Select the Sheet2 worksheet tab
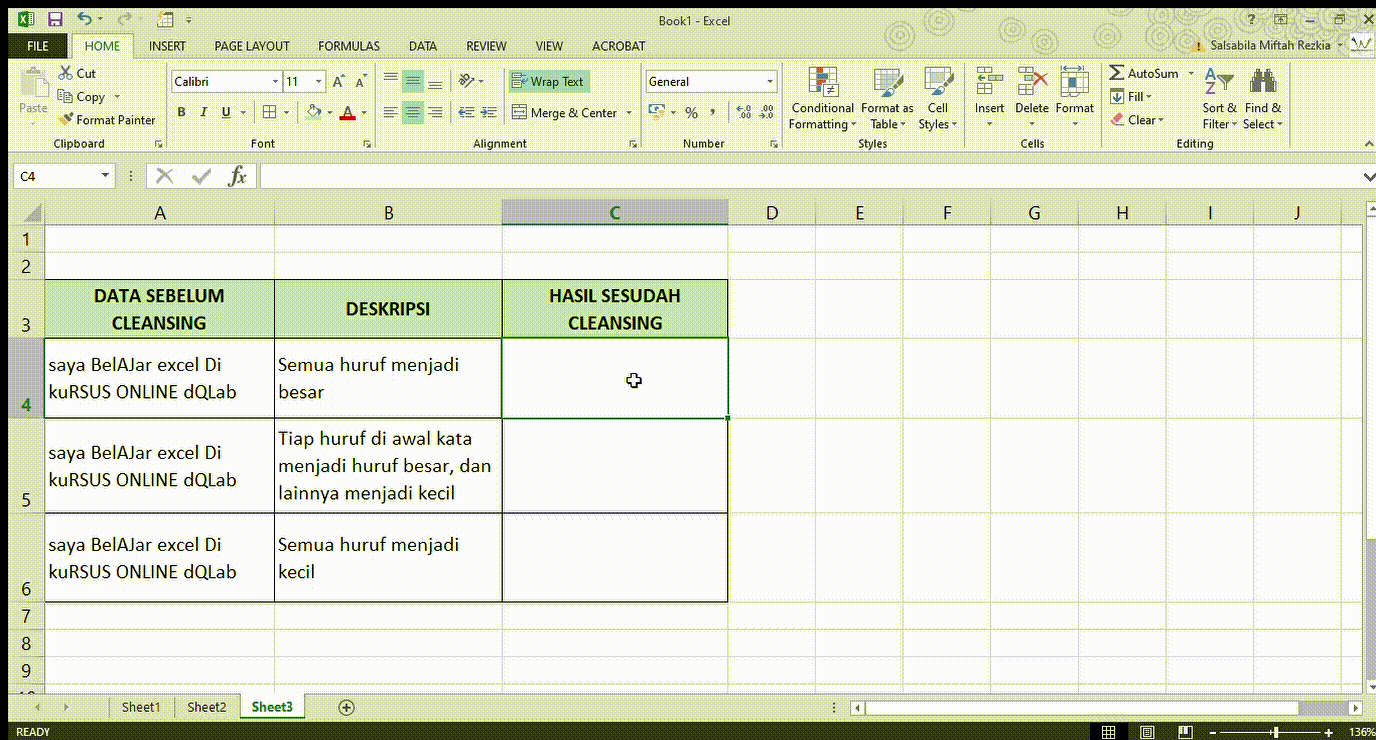This screenshot has height=740, width=1376. click(x=206, y=707)
